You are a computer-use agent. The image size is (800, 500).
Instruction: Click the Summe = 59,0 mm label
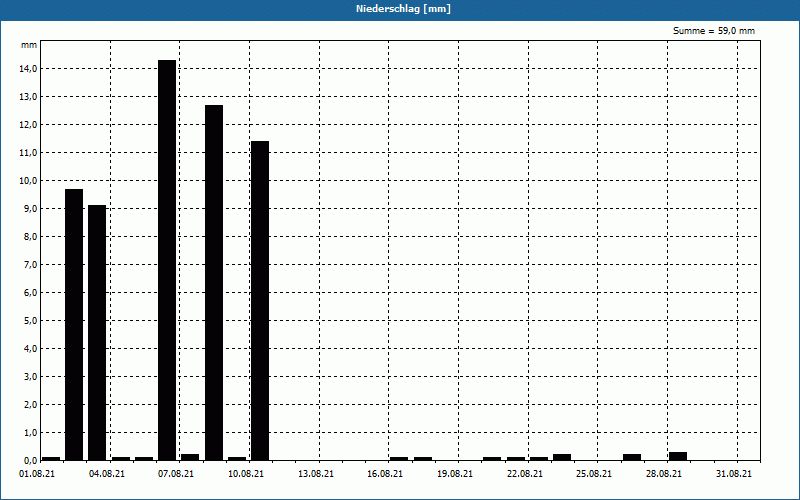(x=714, y=31)
